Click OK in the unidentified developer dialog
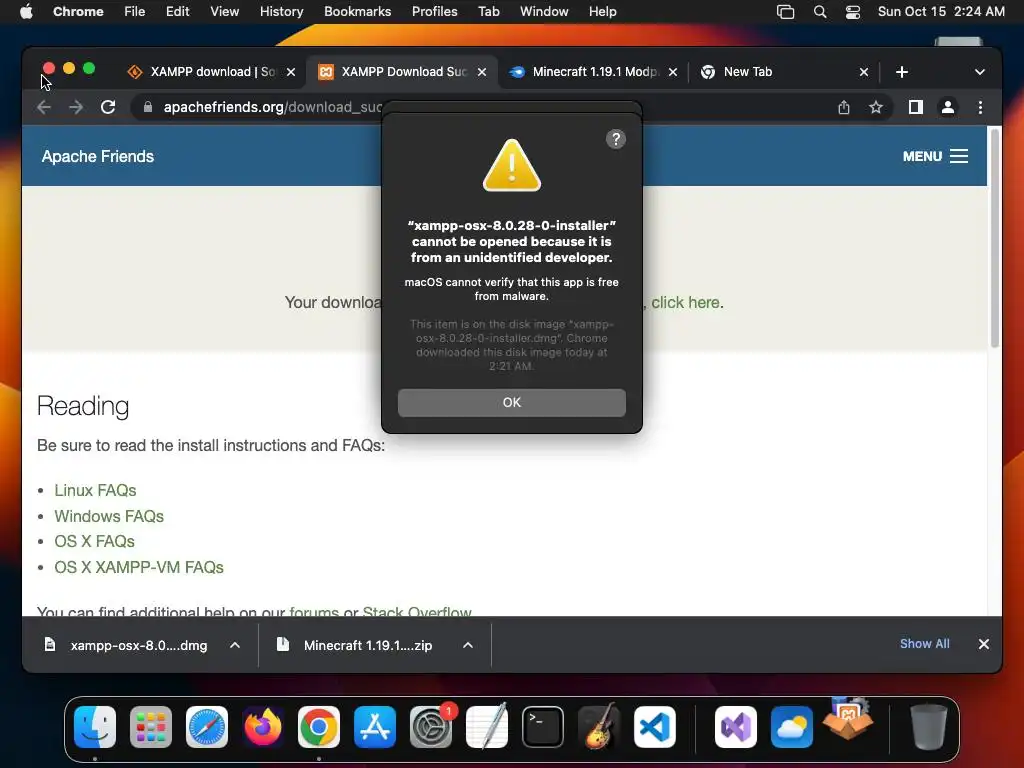 (511, 402)
